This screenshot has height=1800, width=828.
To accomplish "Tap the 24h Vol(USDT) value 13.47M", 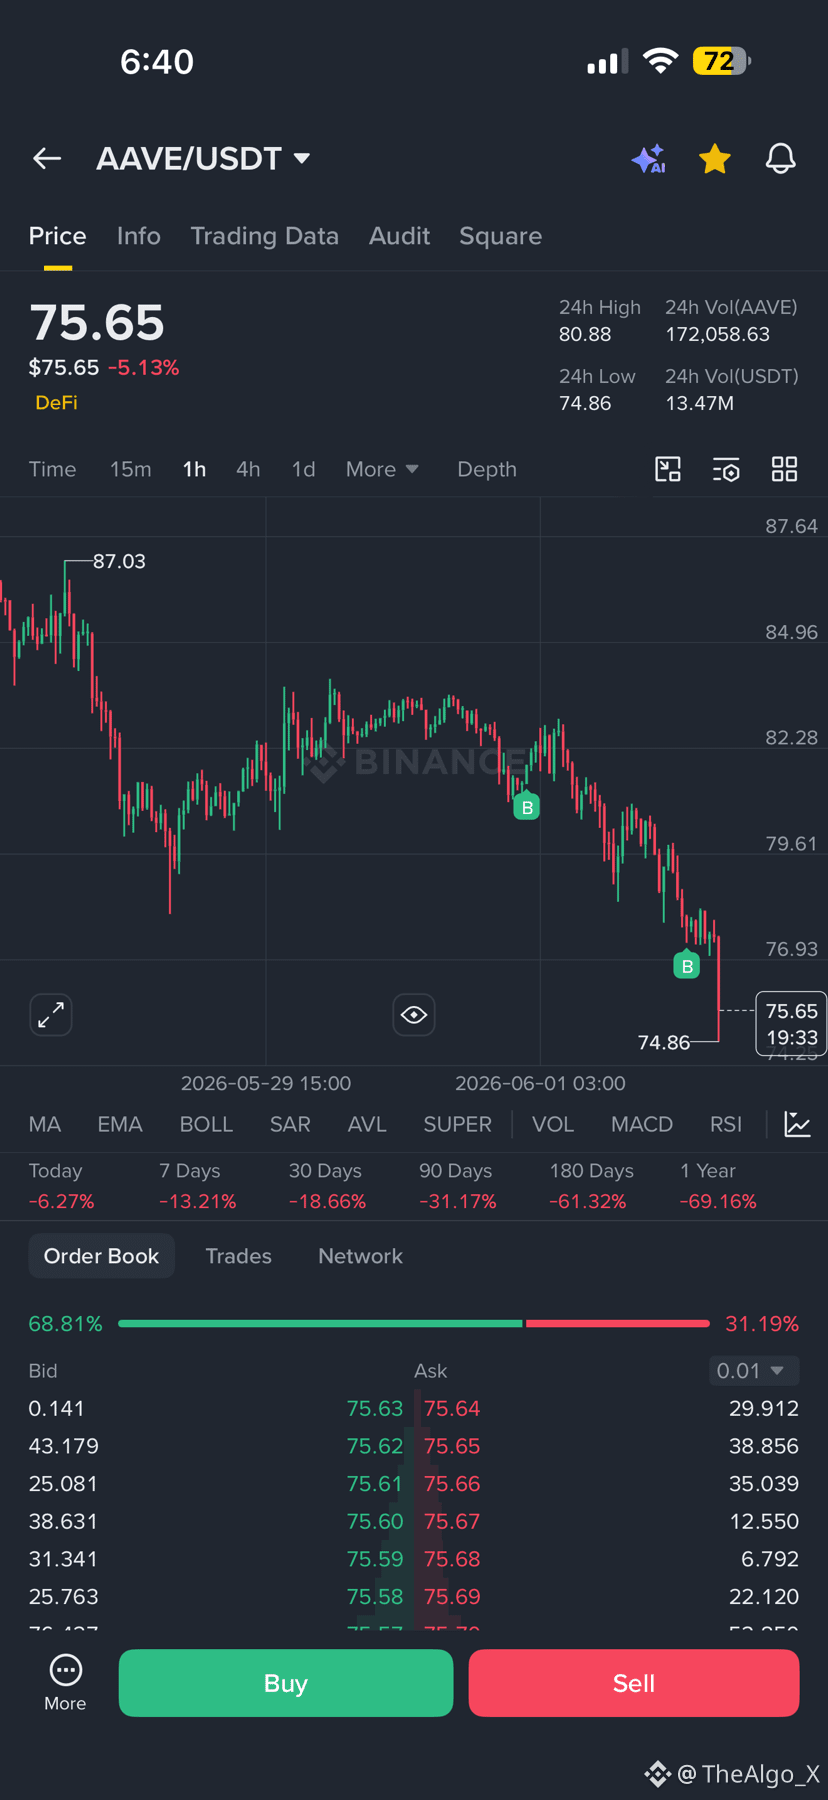I will [x=700, y=403].
